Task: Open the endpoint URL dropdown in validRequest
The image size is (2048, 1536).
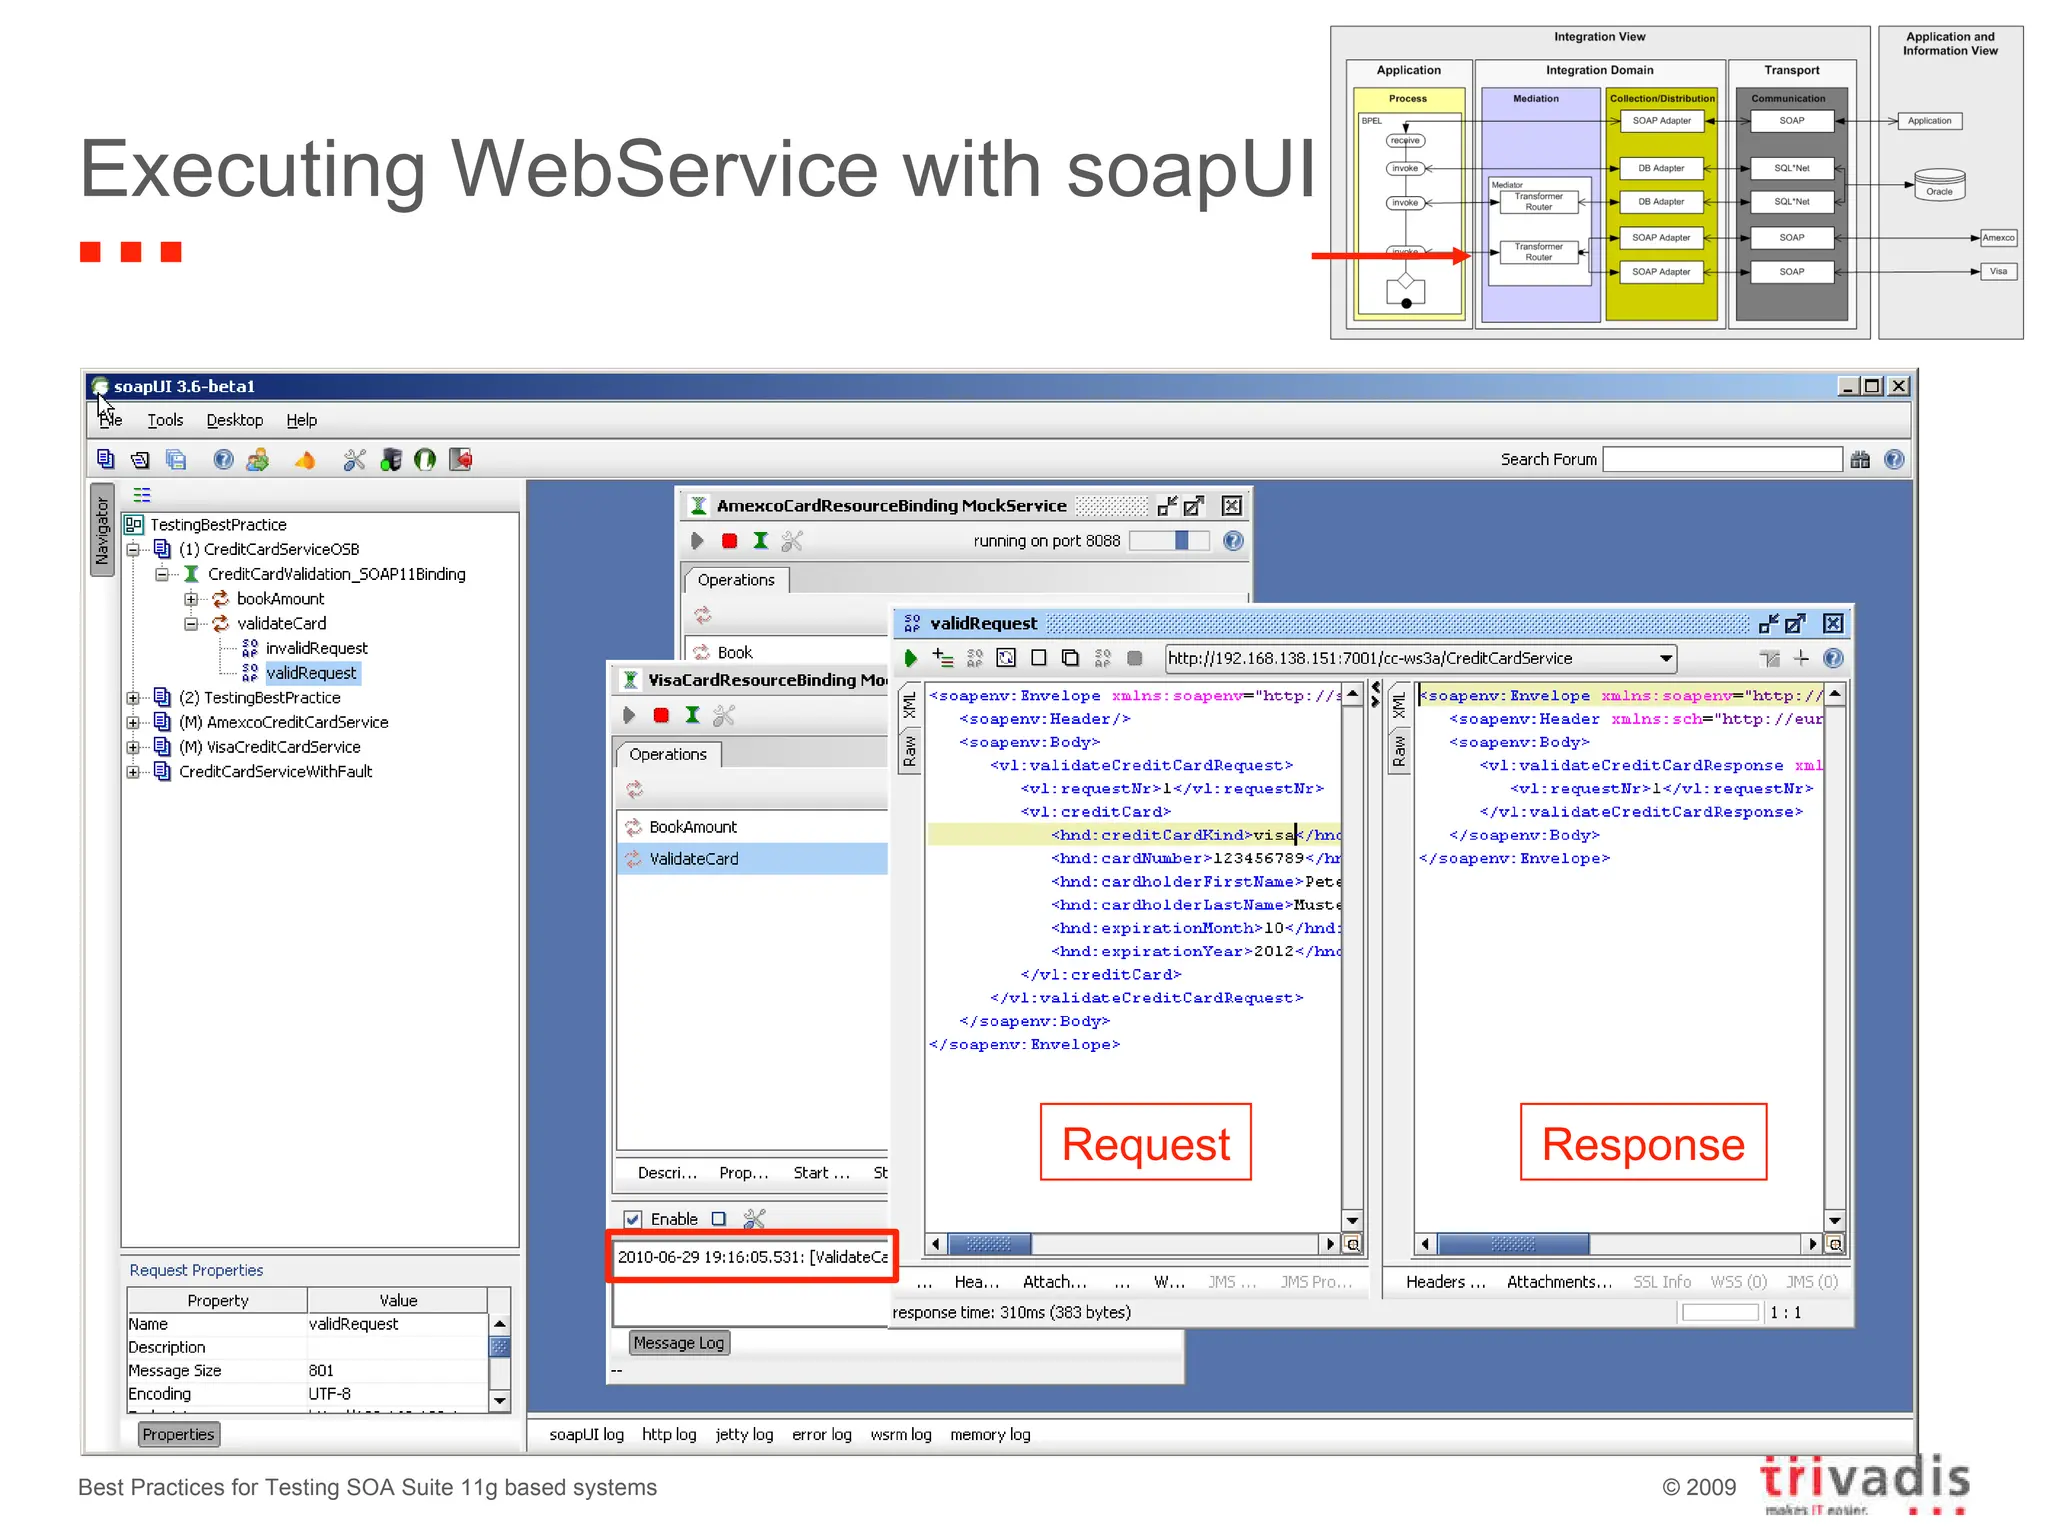Action: point(1666,658)
